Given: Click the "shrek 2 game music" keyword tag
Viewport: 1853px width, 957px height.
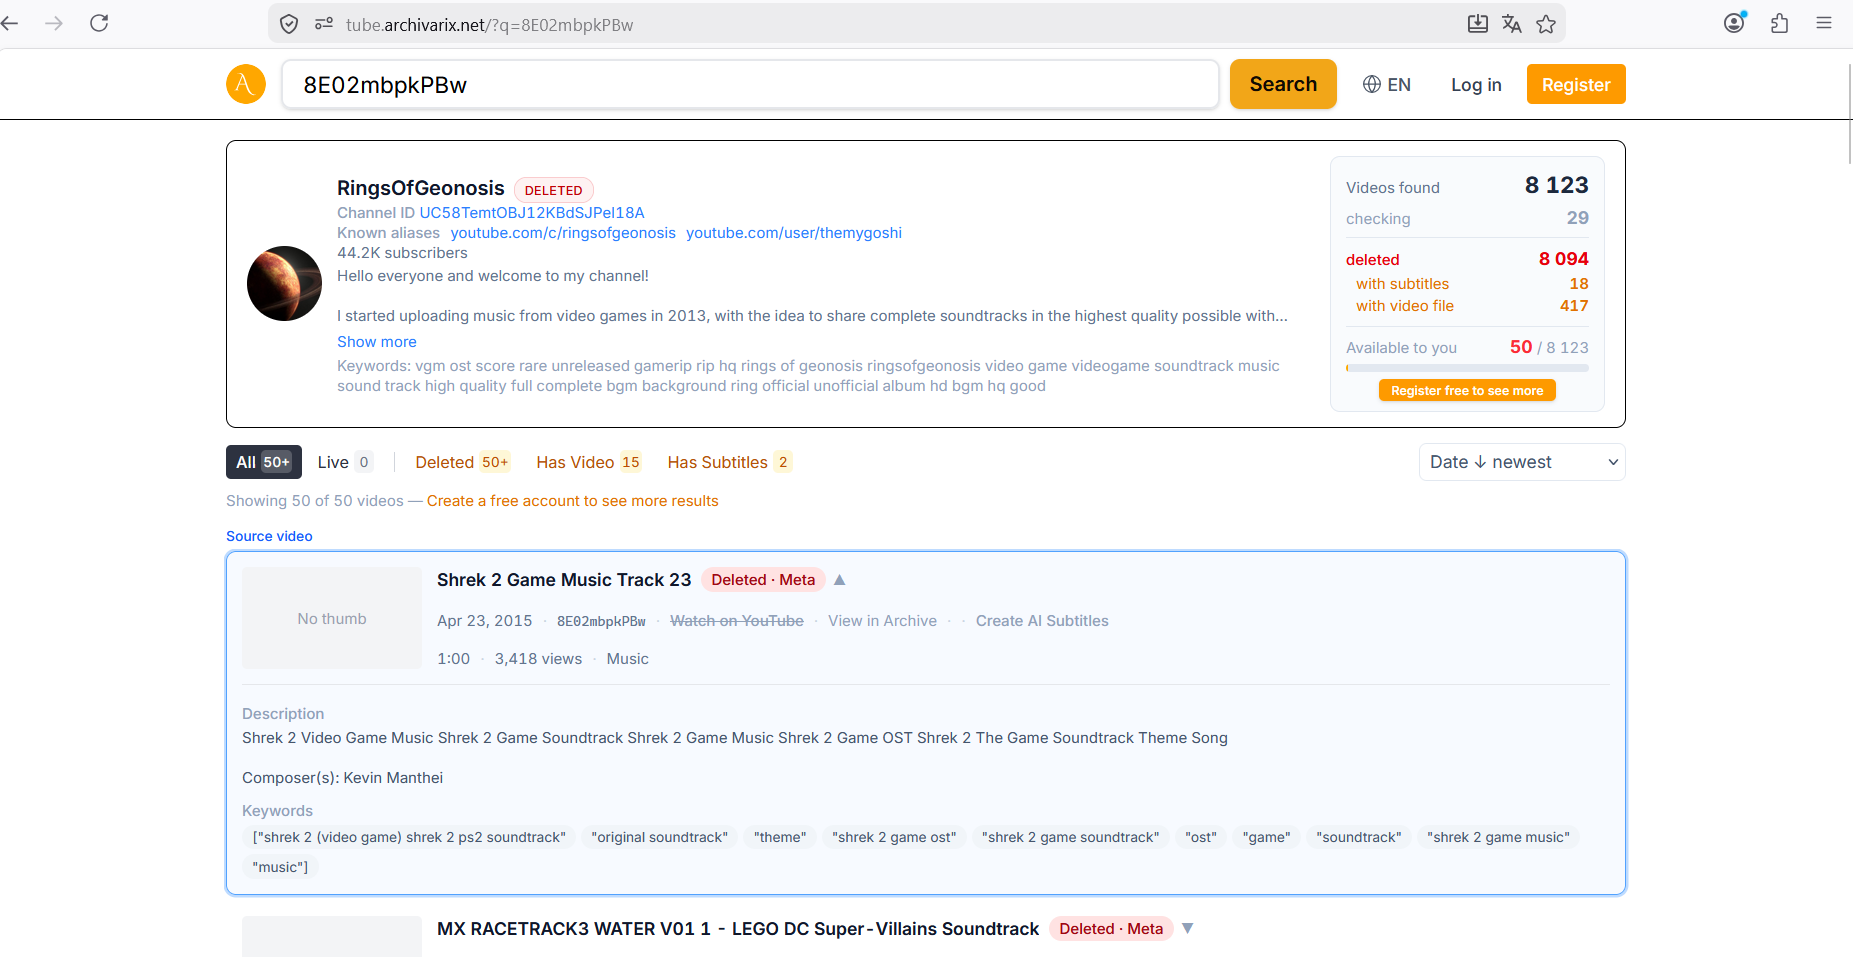Looking at the screenshot, I should coord(1498,837).
